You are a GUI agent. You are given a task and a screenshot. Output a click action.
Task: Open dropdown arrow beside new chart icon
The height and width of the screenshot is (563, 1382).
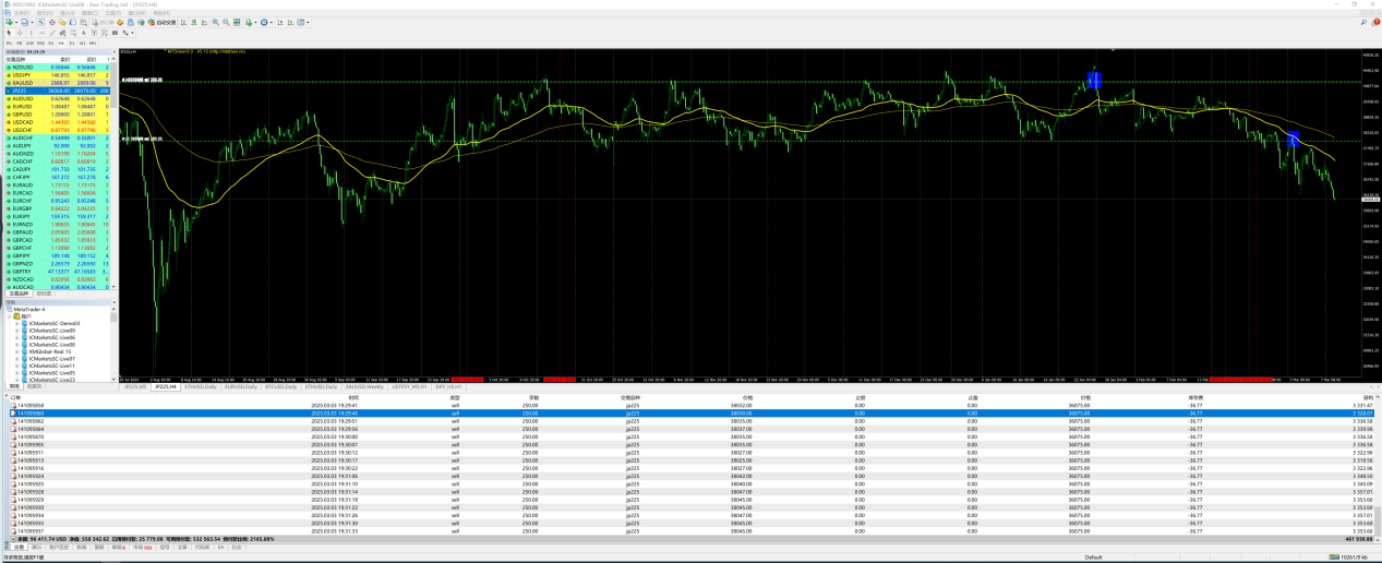pyautogui.click(x=16, y=22)
